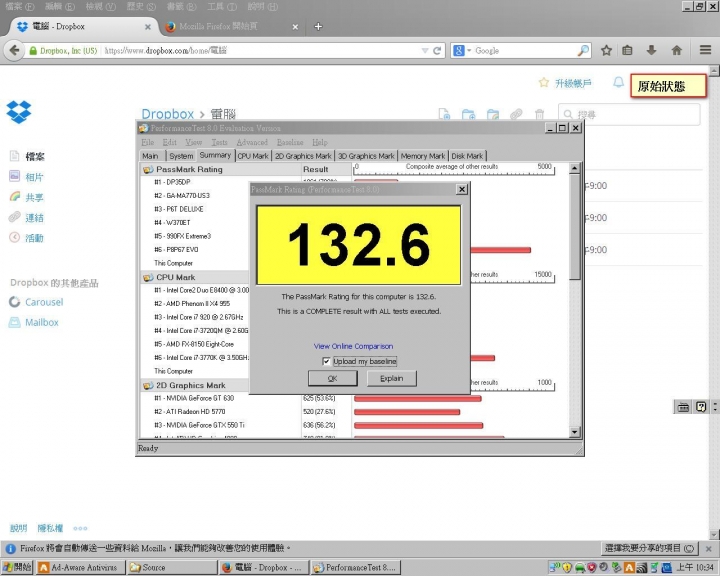Viewport: 720px width, 576px height.
Task: Click the 選擇我要分享的項目 button
Action: pyautogui.click(x=649, y=548)
